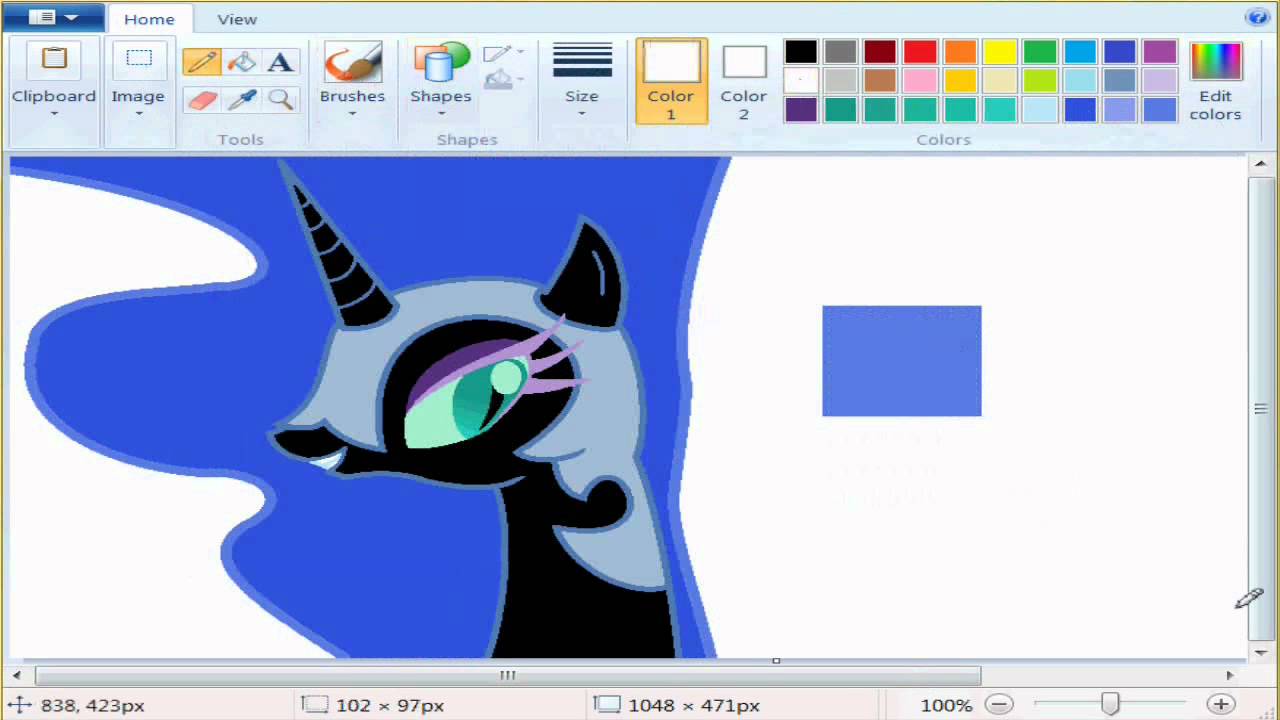The image size is (1280, 720).
Task: Pick the dark gray color swatch
Action: (x=840, y=52)
